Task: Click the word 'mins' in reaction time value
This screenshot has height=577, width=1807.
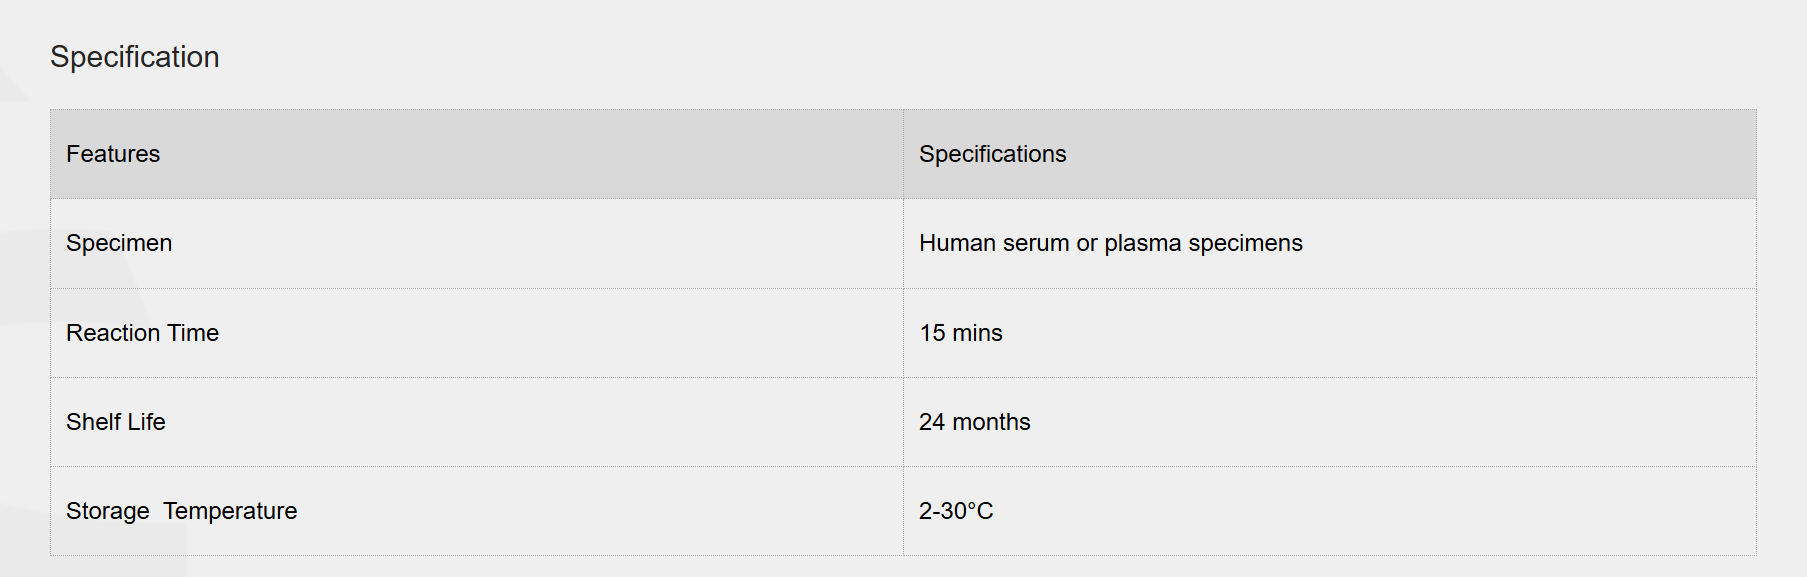Action: (x=977, y=333)
